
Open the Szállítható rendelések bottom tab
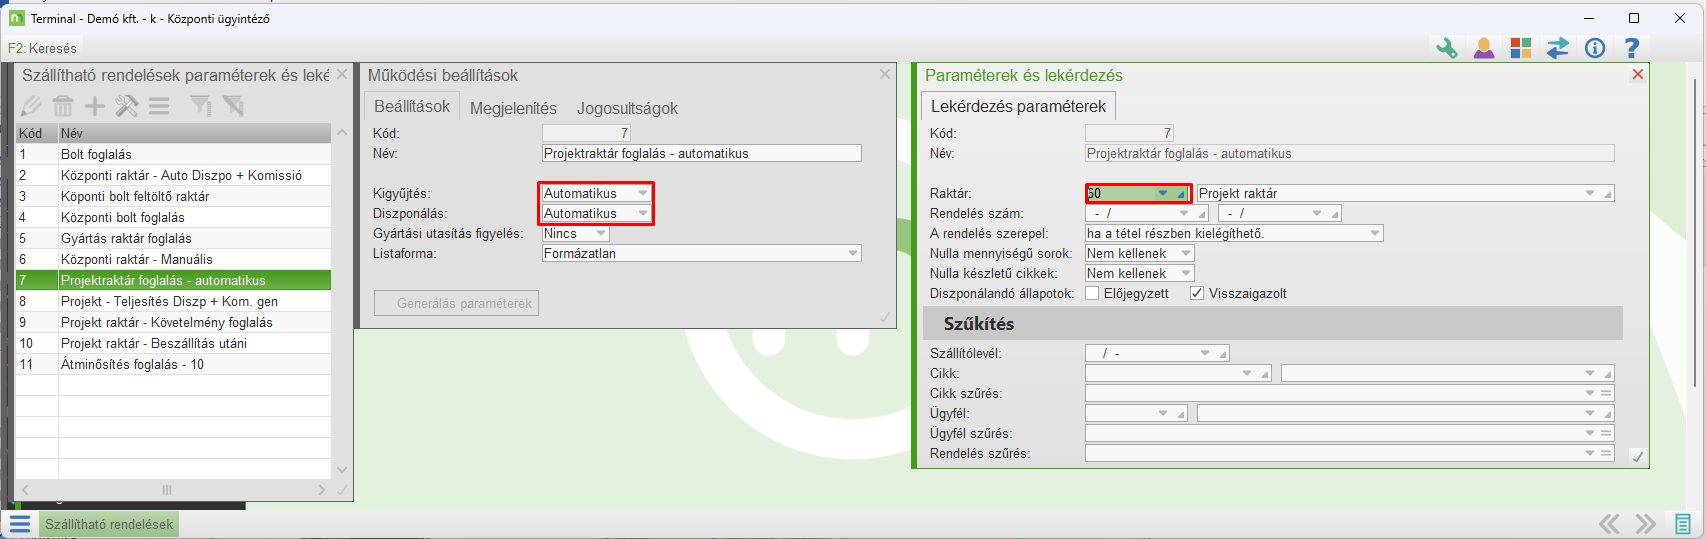click(x=109, y=524)
